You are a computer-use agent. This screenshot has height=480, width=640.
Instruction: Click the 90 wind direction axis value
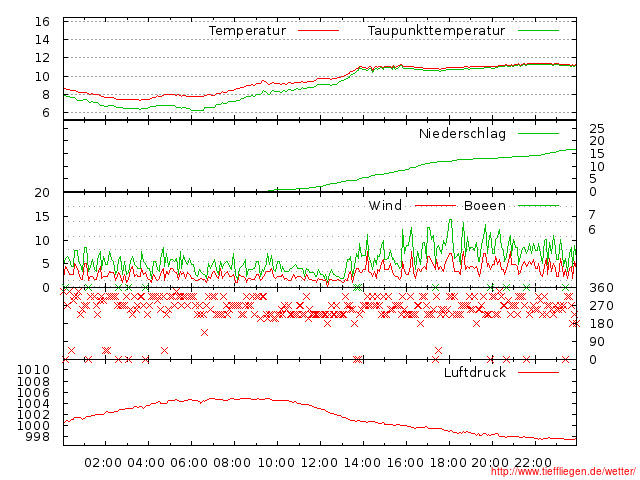tap(596, 342)
